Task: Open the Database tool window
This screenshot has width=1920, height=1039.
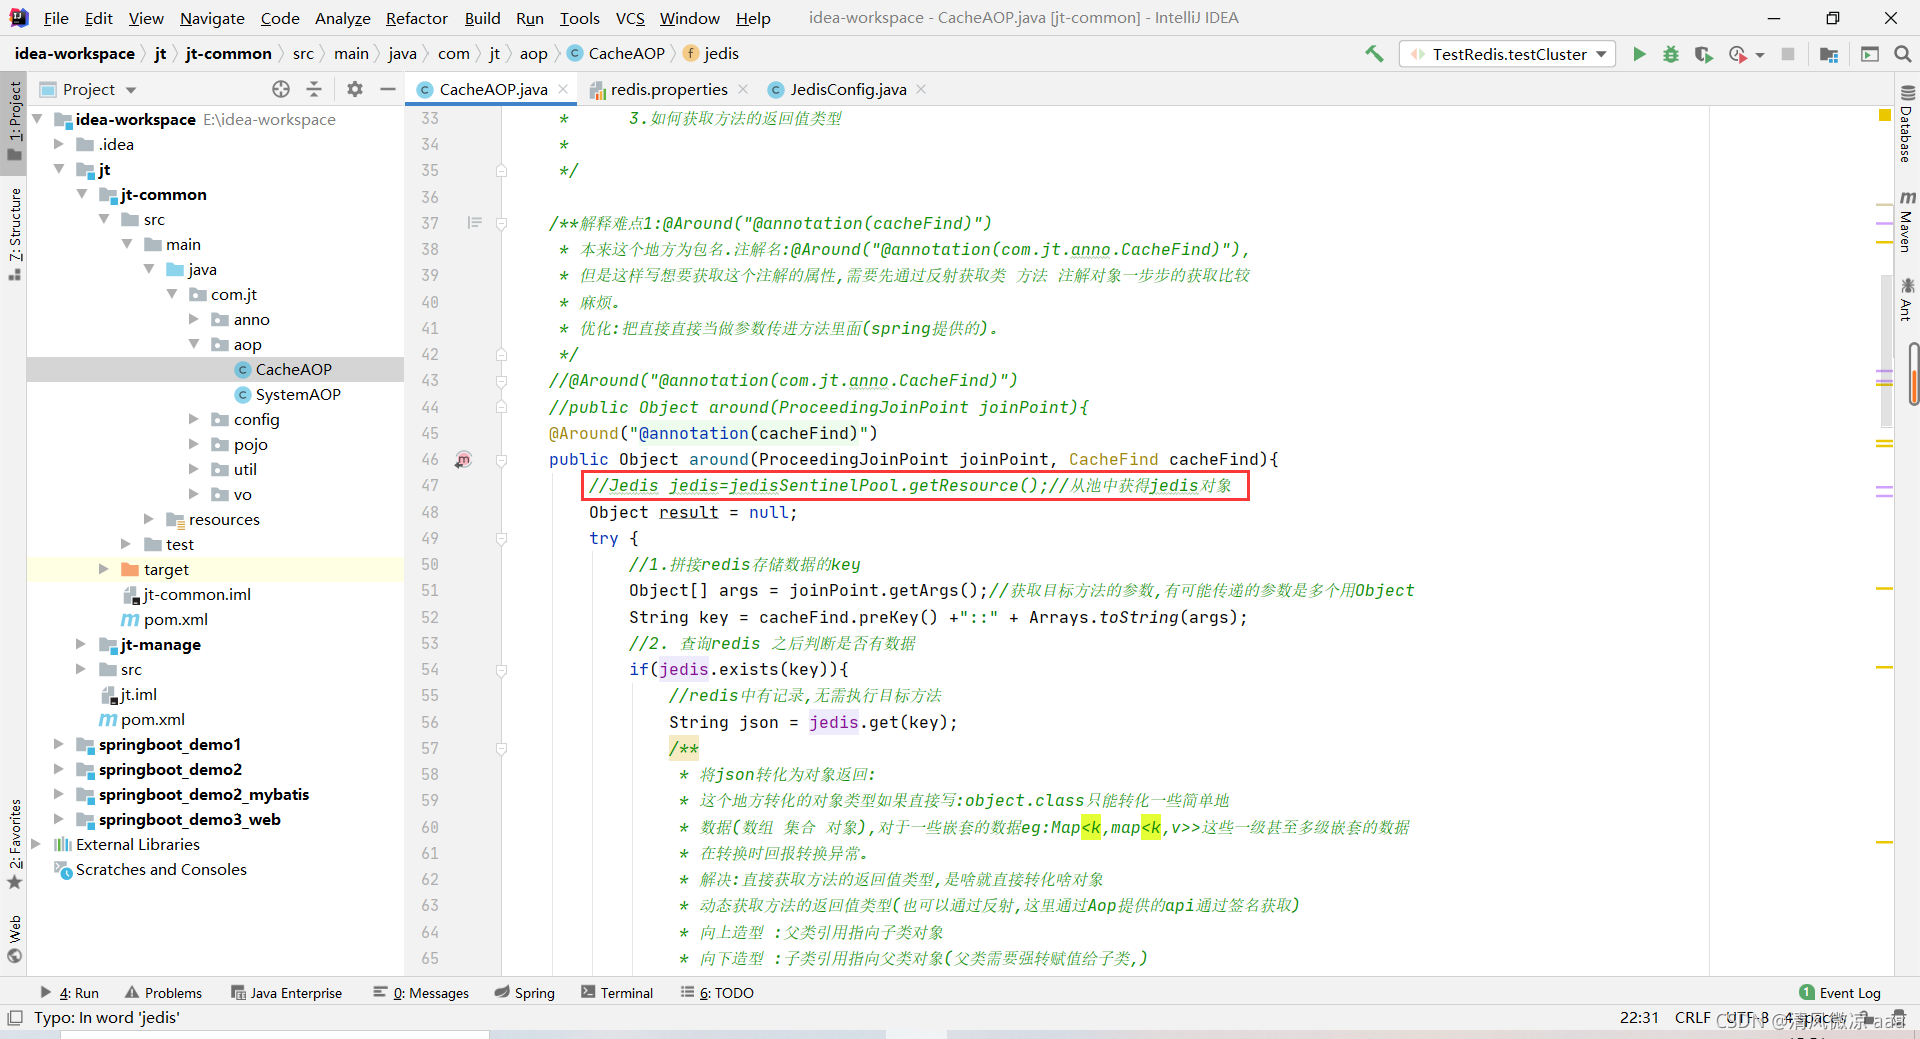Action: [1907, 124]
